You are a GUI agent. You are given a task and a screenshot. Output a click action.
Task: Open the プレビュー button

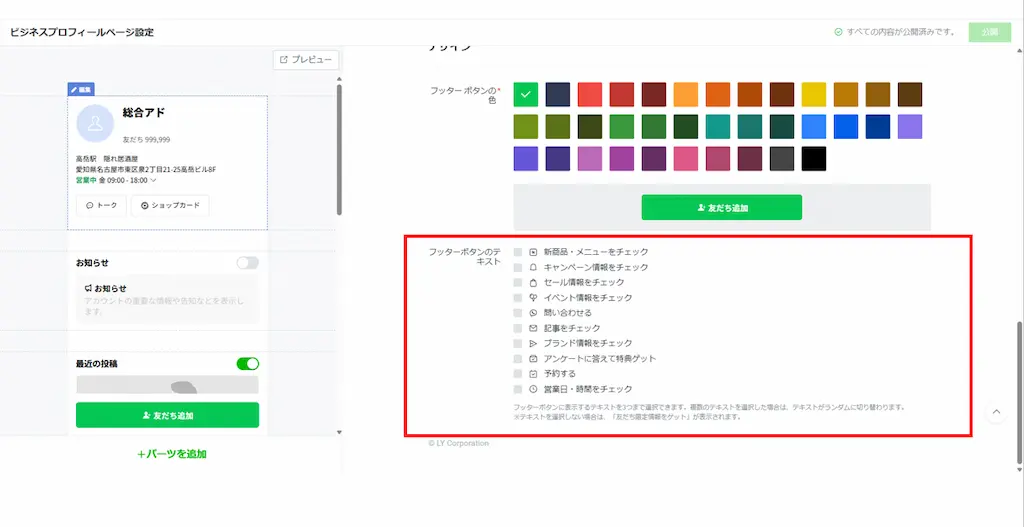[306, 59]
